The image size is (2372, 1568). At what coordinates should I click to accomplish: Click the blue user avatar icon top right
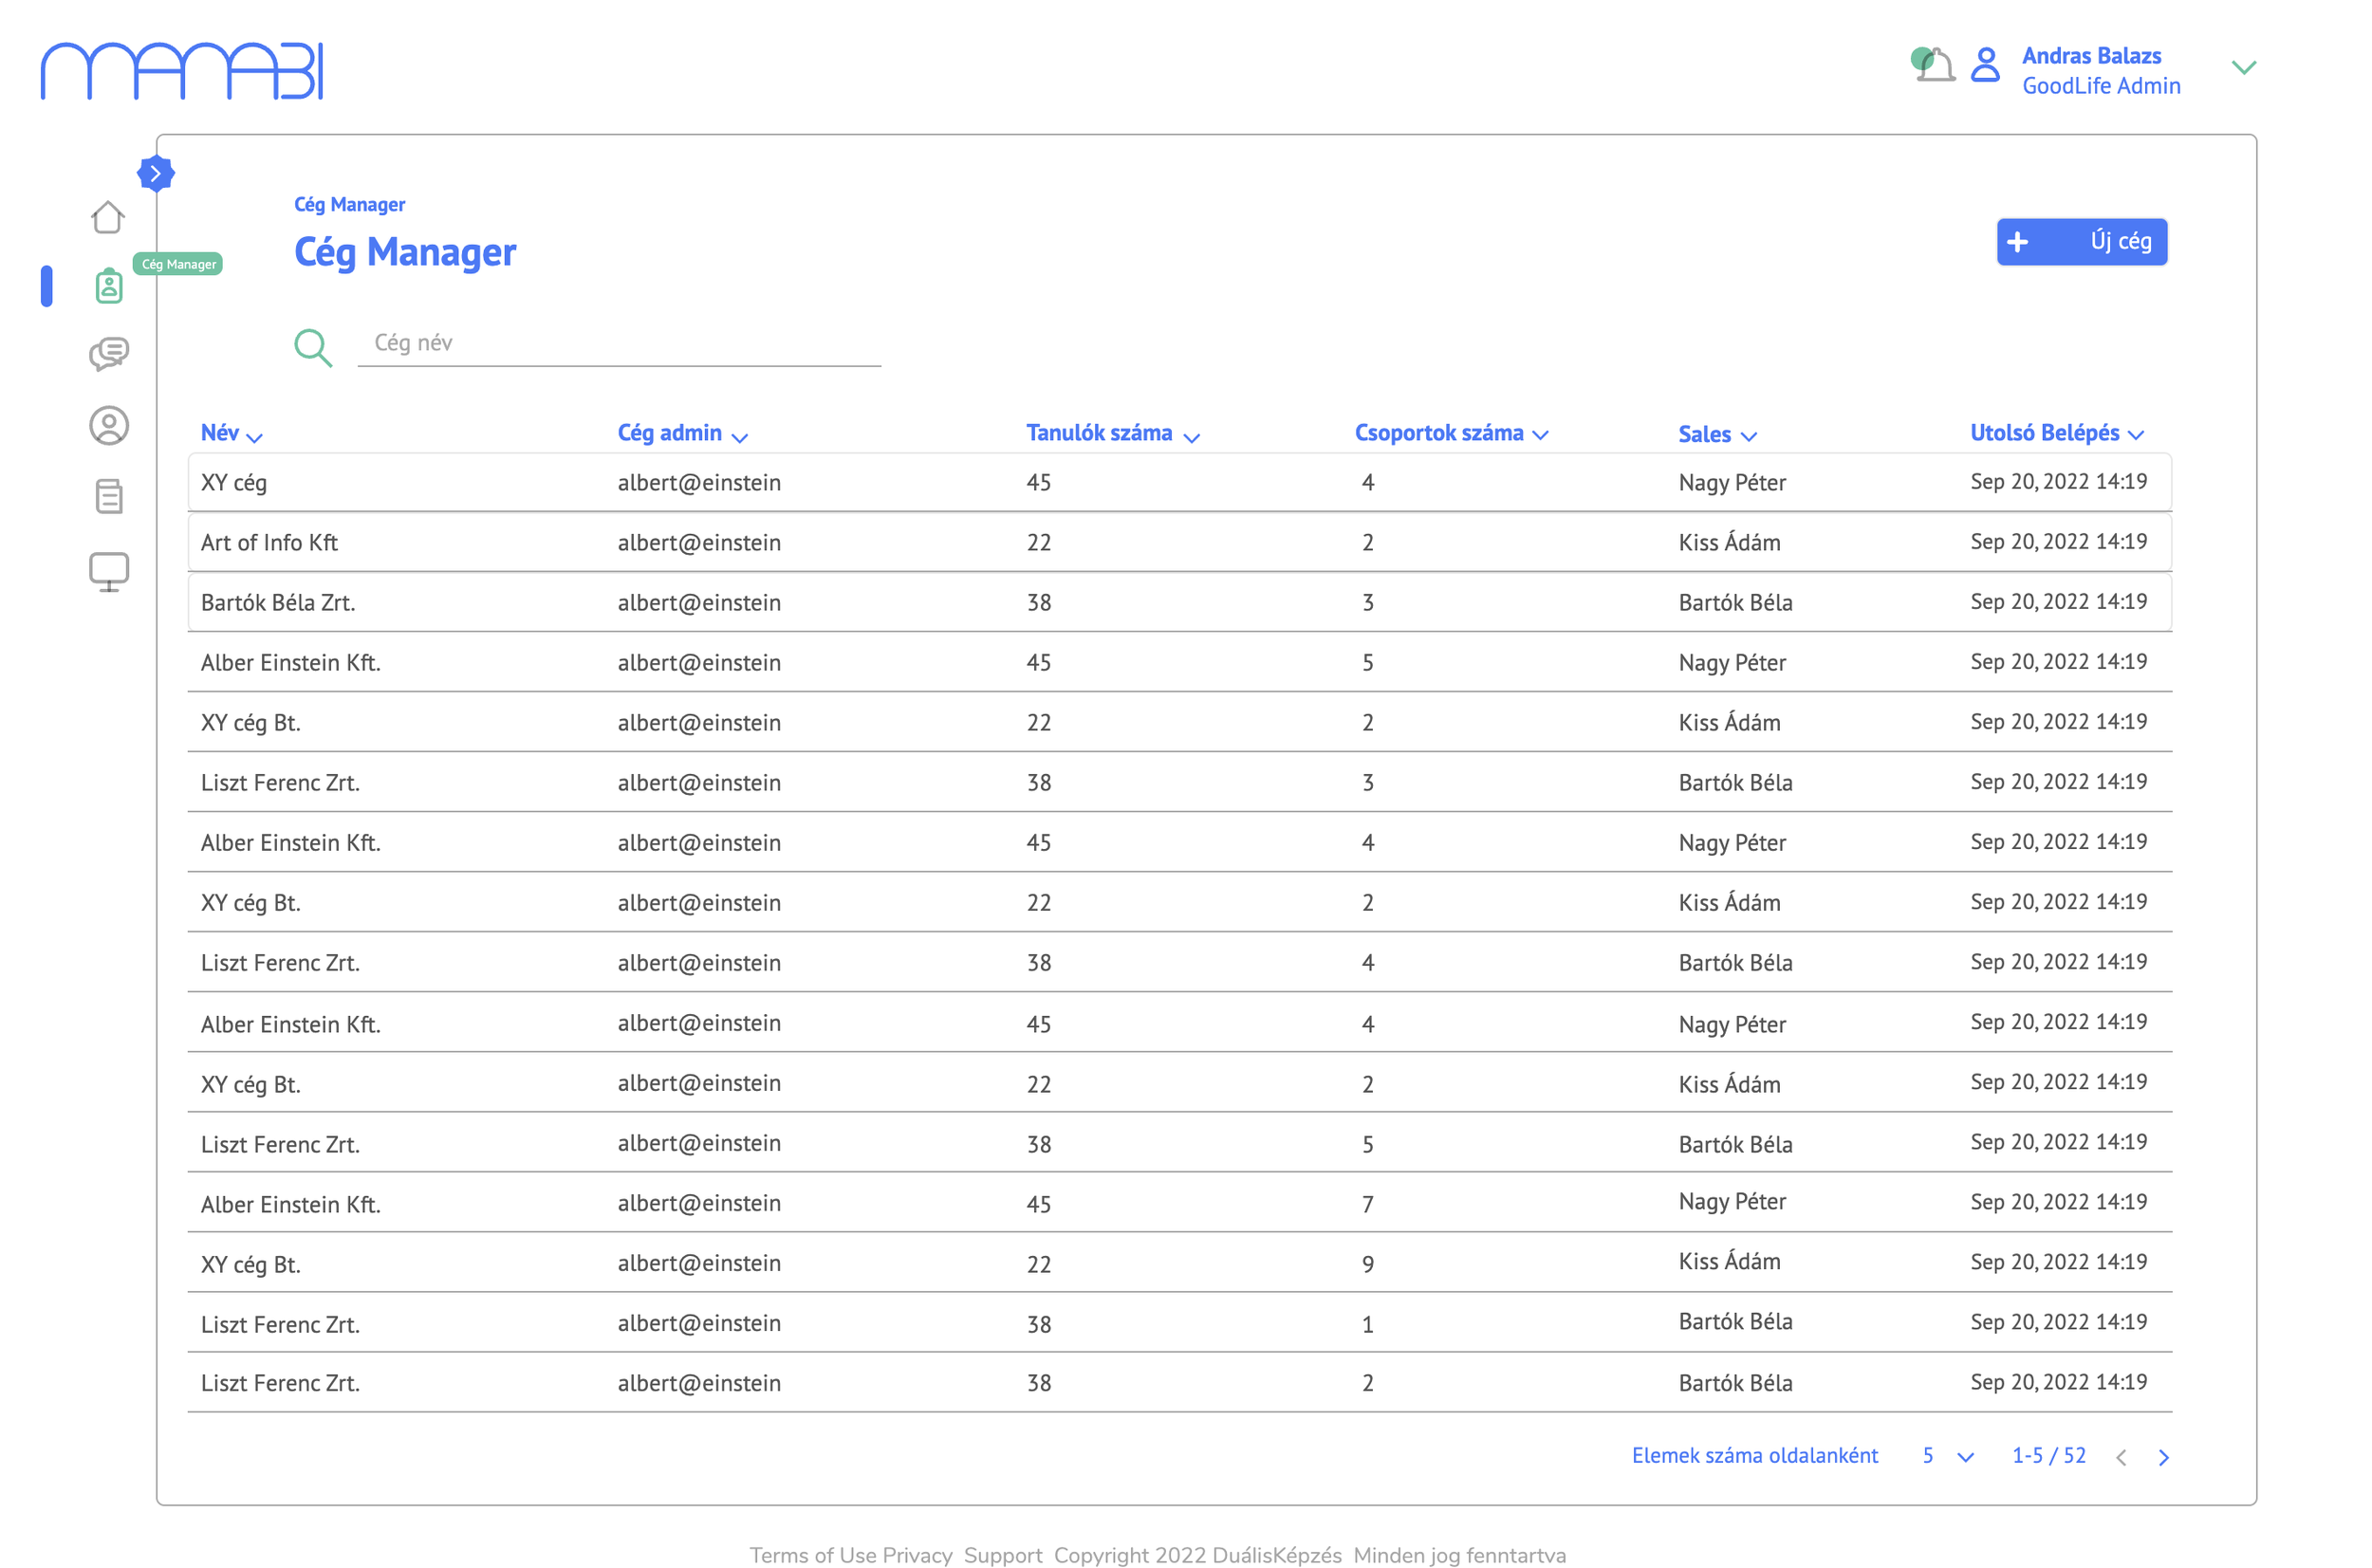click(1984, 65)
